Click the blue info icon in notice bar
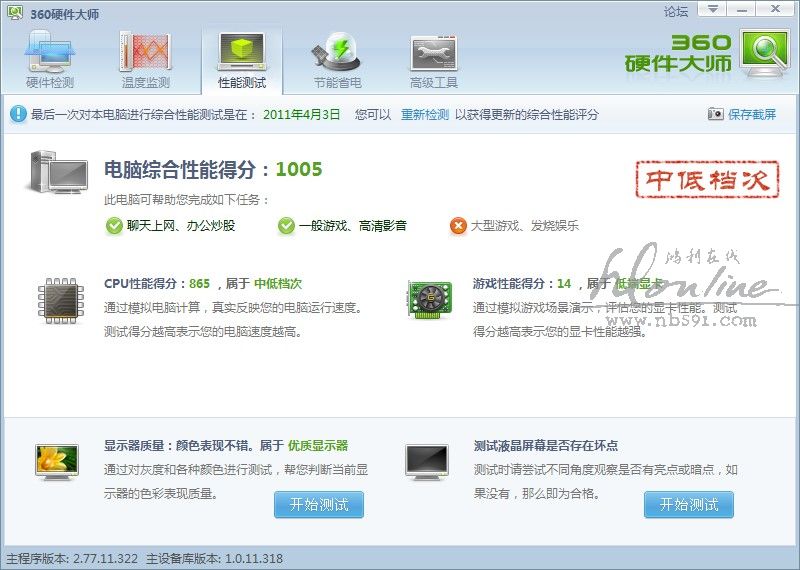 [x=18, y=114]
